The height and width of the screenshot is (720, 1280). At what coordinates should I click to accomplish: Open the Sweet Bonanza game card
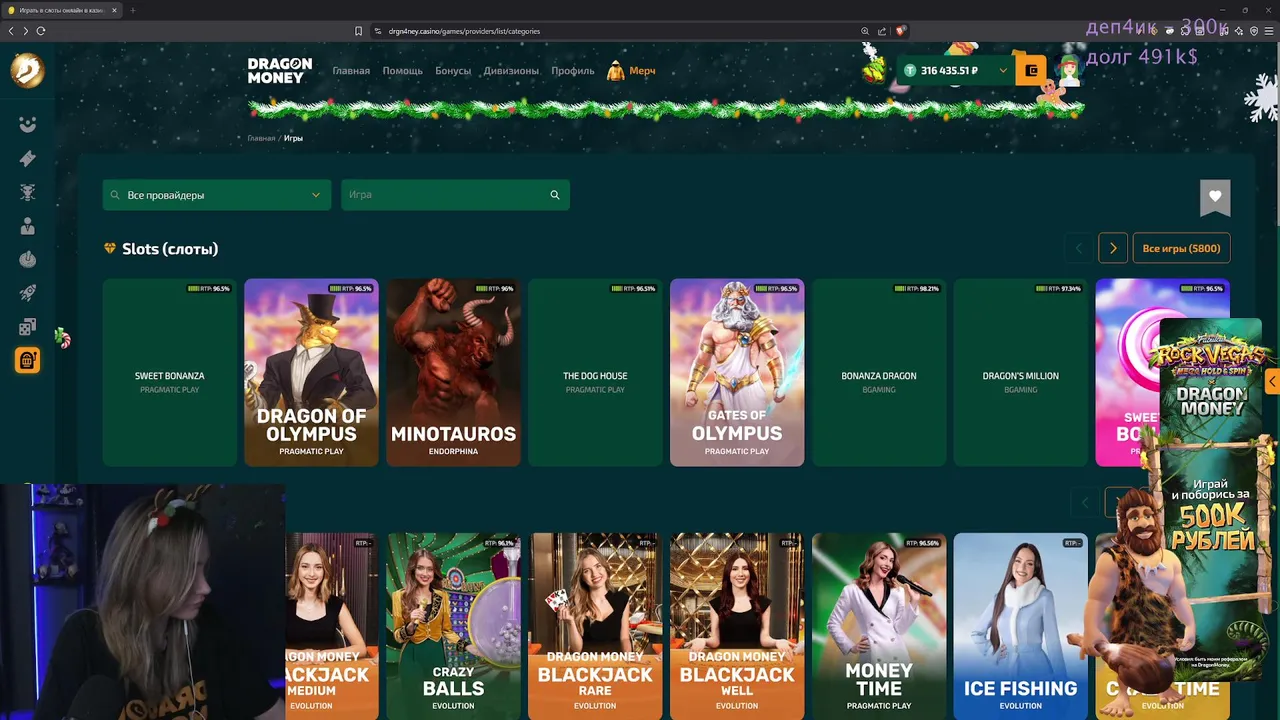169,372
